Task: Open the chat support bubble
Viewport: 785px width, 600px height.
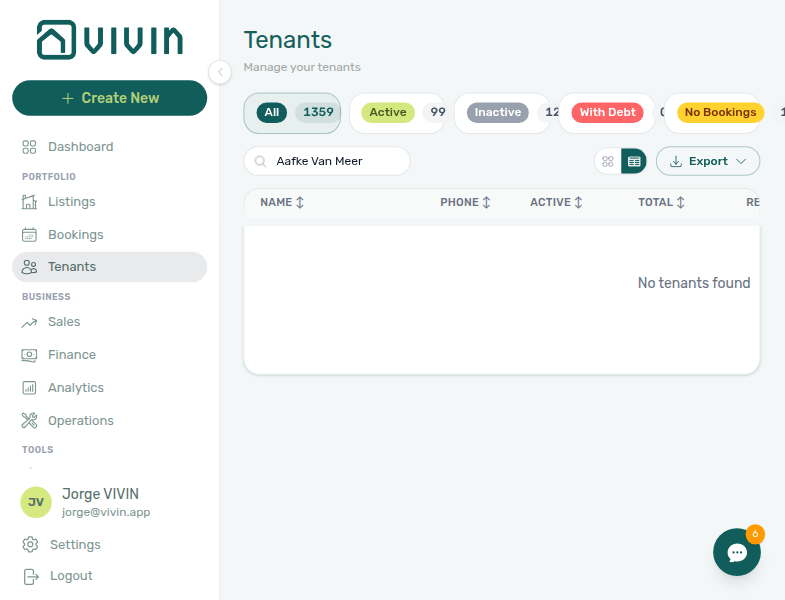Action: pos(737,552)
